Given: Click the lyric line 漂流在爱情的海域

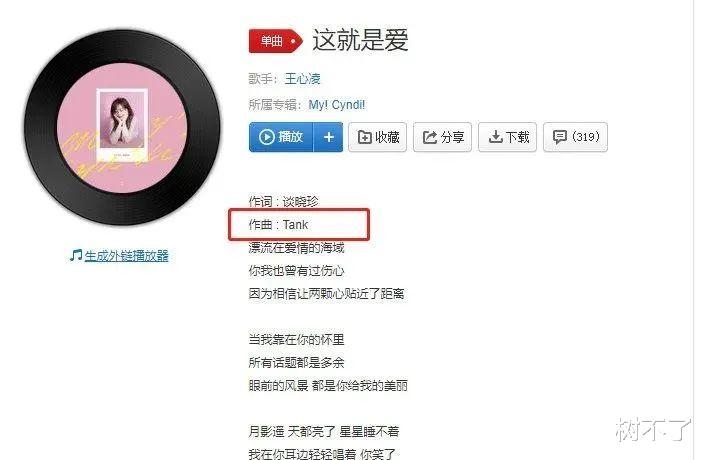Looking at the screenshot, I should pyautogui.click(x=296, y=248).
